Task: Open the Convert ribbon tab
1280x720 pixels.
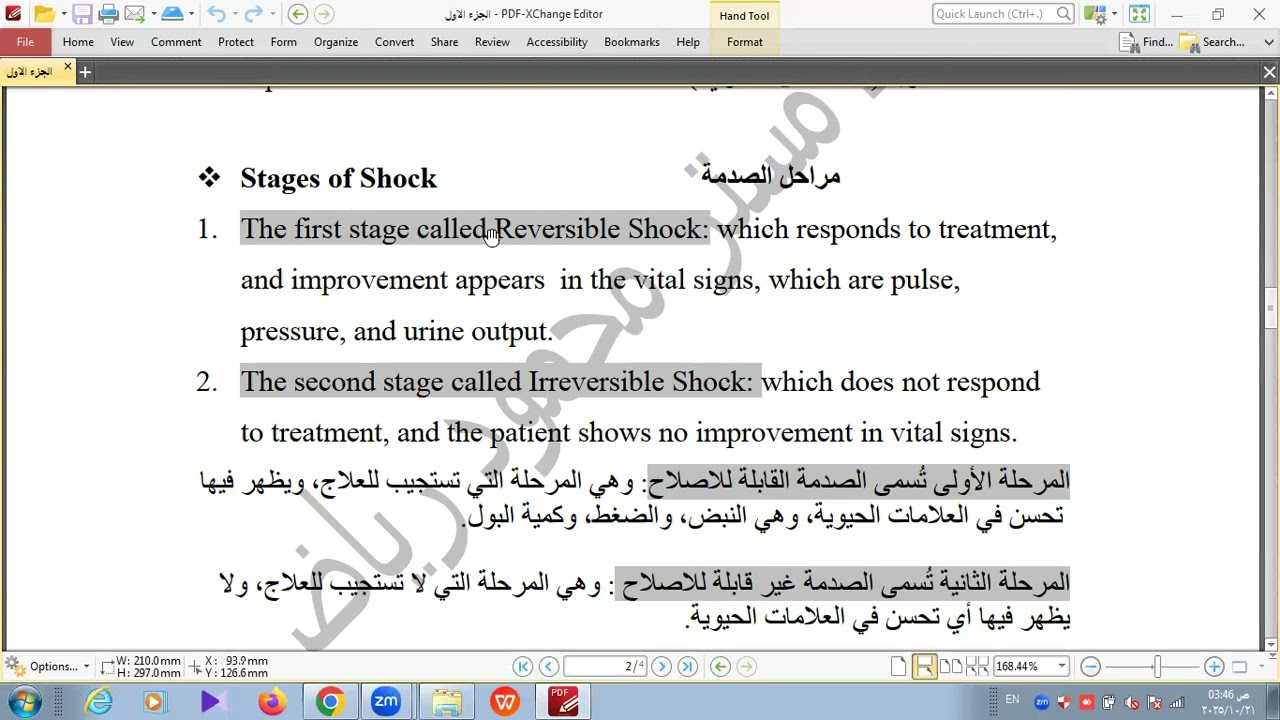Action: pyautogui.click(x=394, y=42)
